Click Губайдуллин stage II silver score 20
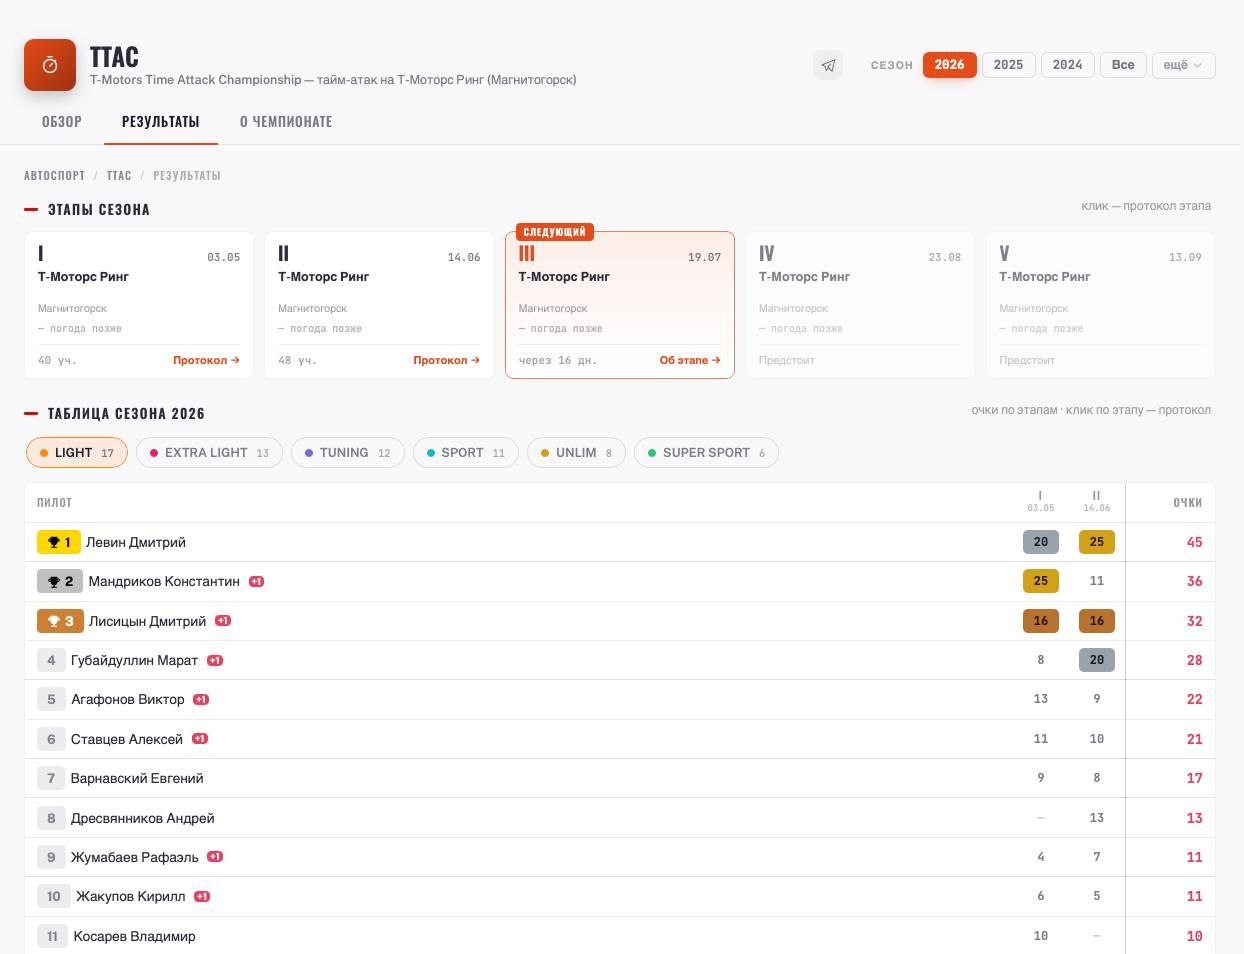 tap(1097, 660)
